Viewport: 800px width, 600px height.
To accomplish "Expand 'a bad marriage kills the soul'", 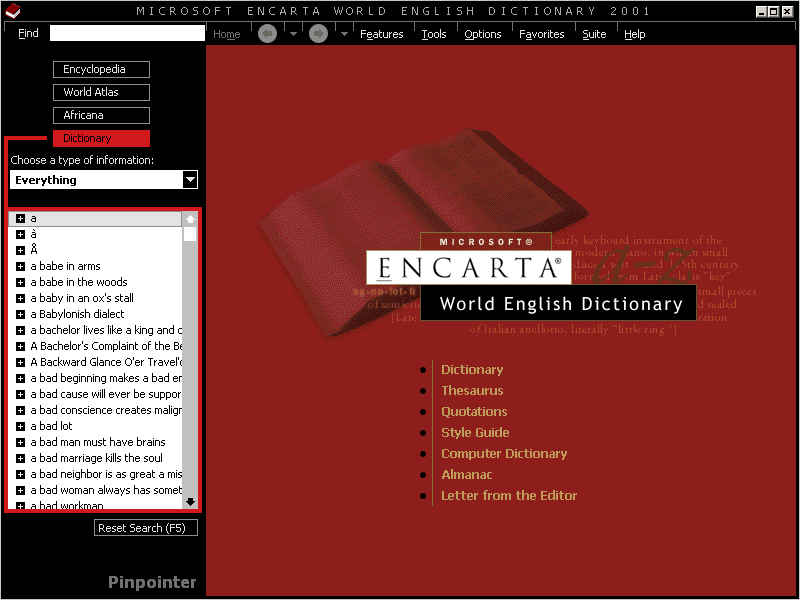I will pyautogui.click(x=20, y=458).
